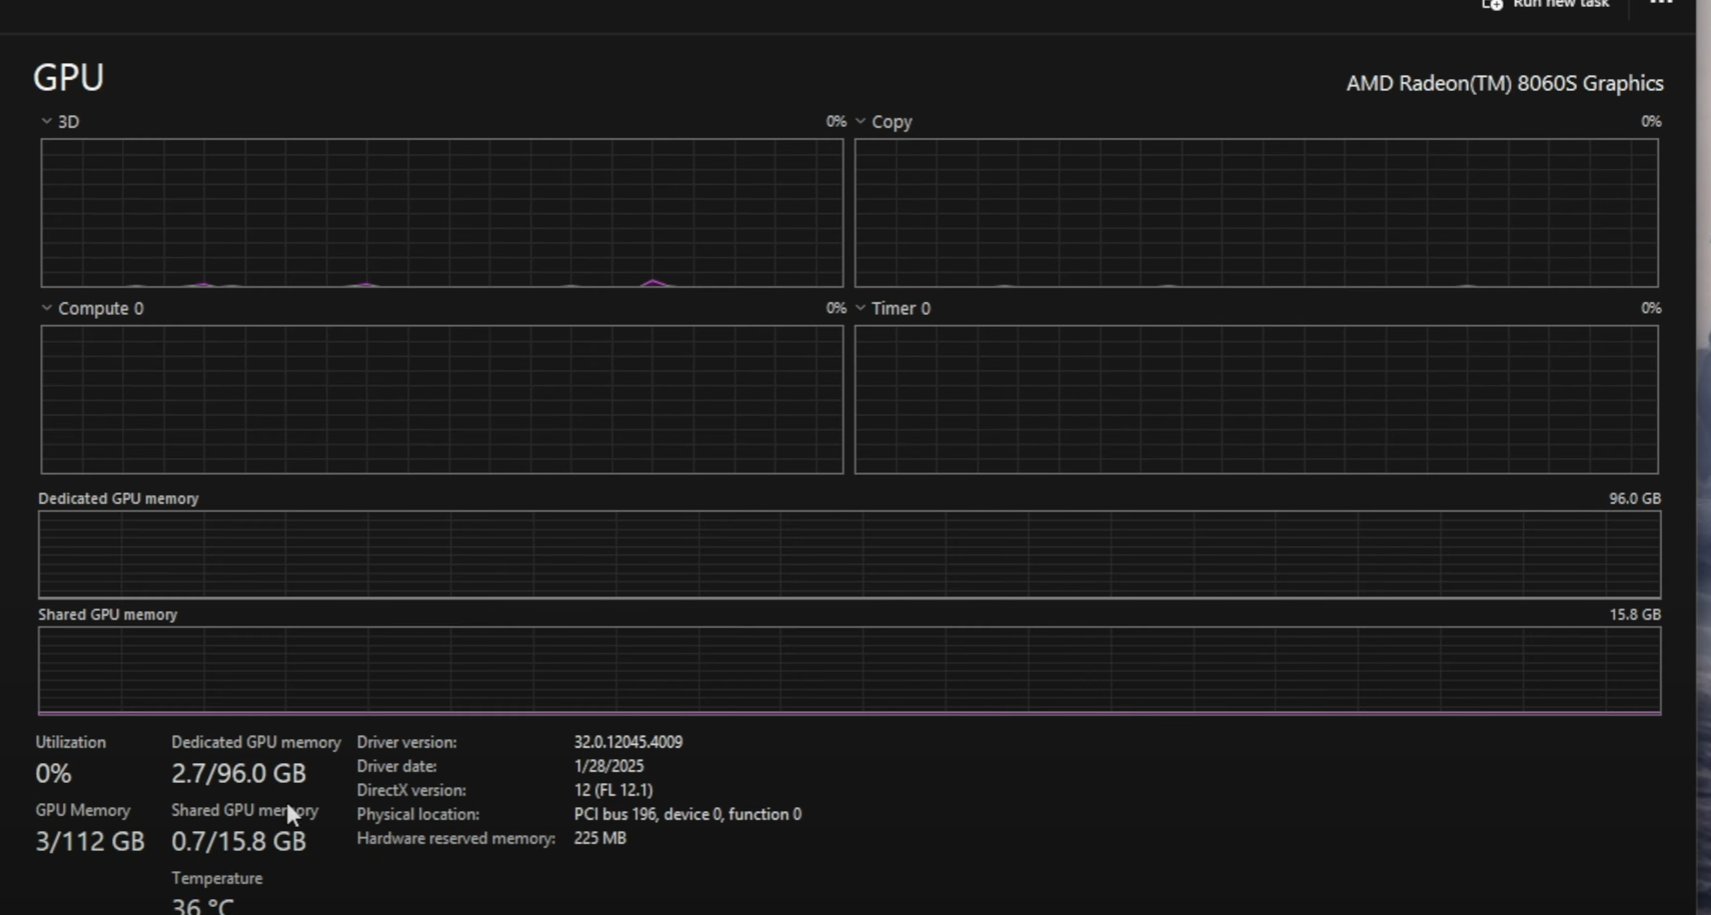
Task: Click the DirectX version 12 (FL 12.1) value
Action: pyautogui.click(x=613, y=790)
